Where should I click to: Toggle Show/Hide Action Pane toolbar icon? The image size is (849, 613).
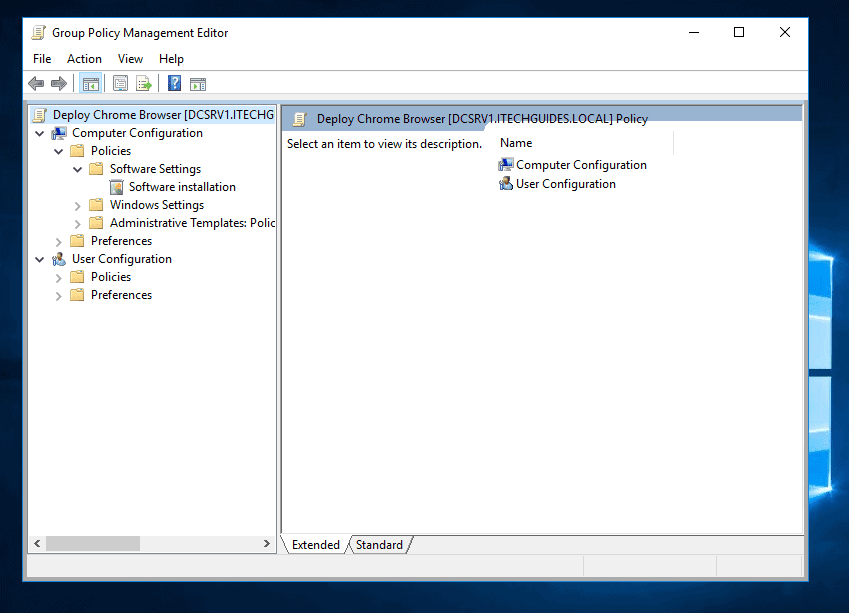coord(198,84)
